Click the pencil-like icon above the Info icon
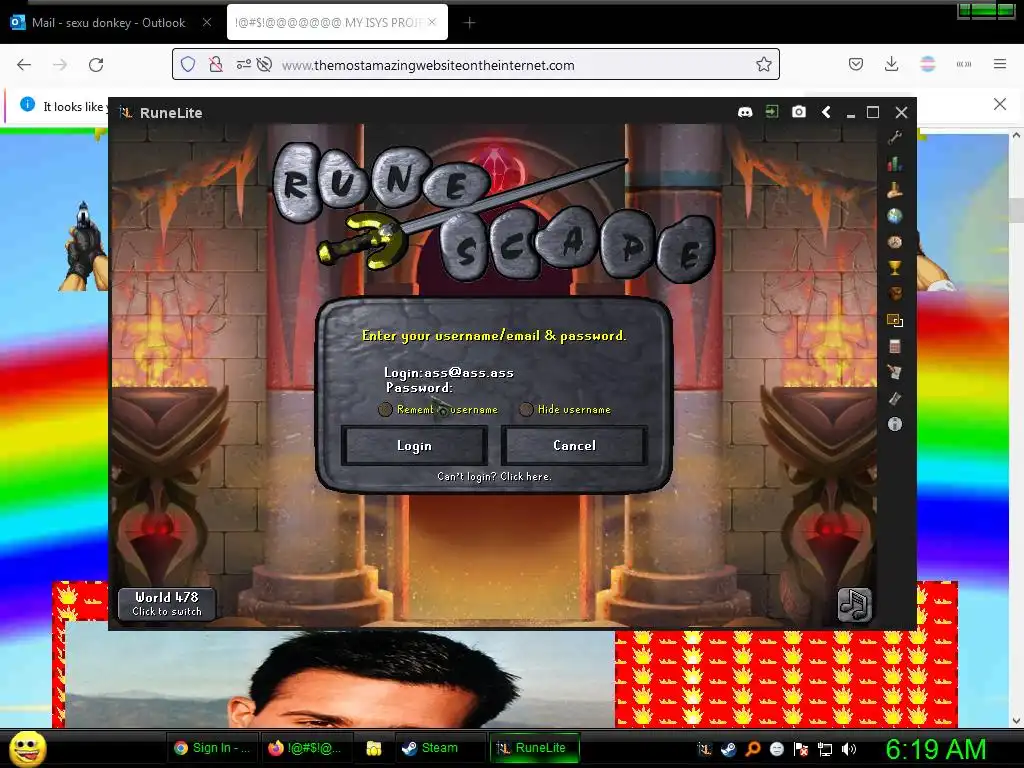The width and height of the screenshot is (1024, 768). (x=895, y=398)
